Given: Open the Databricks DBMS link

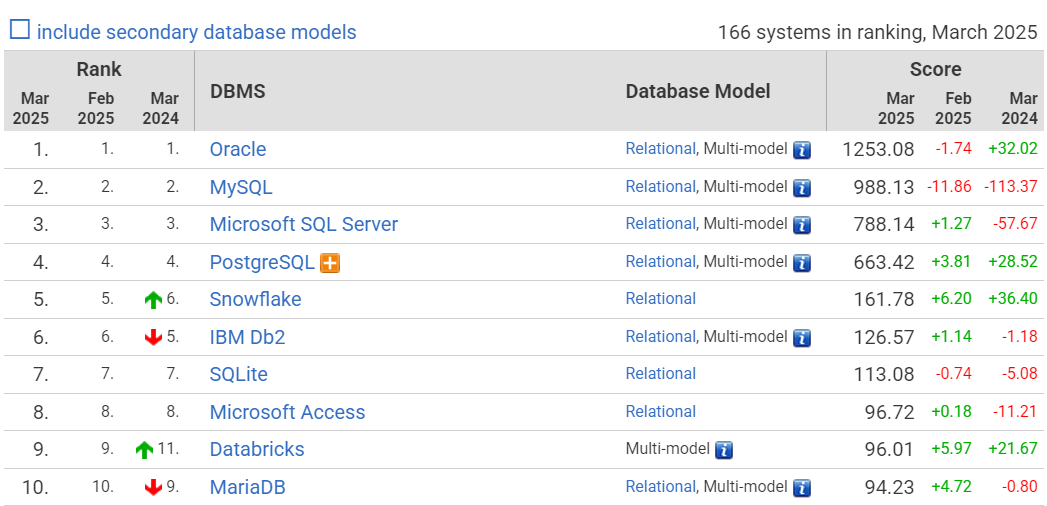Looking at the screenshot, I should coord(257,449).
